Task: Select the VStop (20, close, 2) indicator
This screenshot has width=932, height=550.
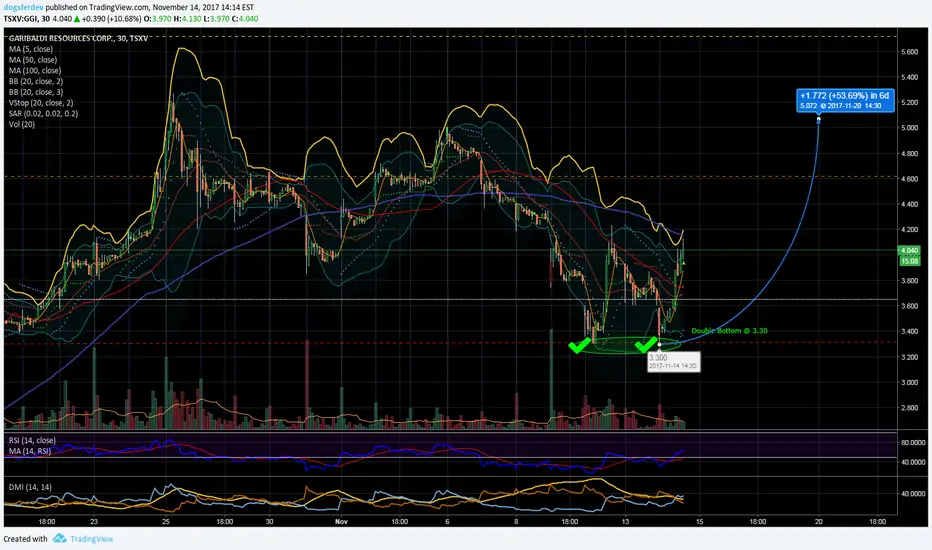Action: coord(41,103)
